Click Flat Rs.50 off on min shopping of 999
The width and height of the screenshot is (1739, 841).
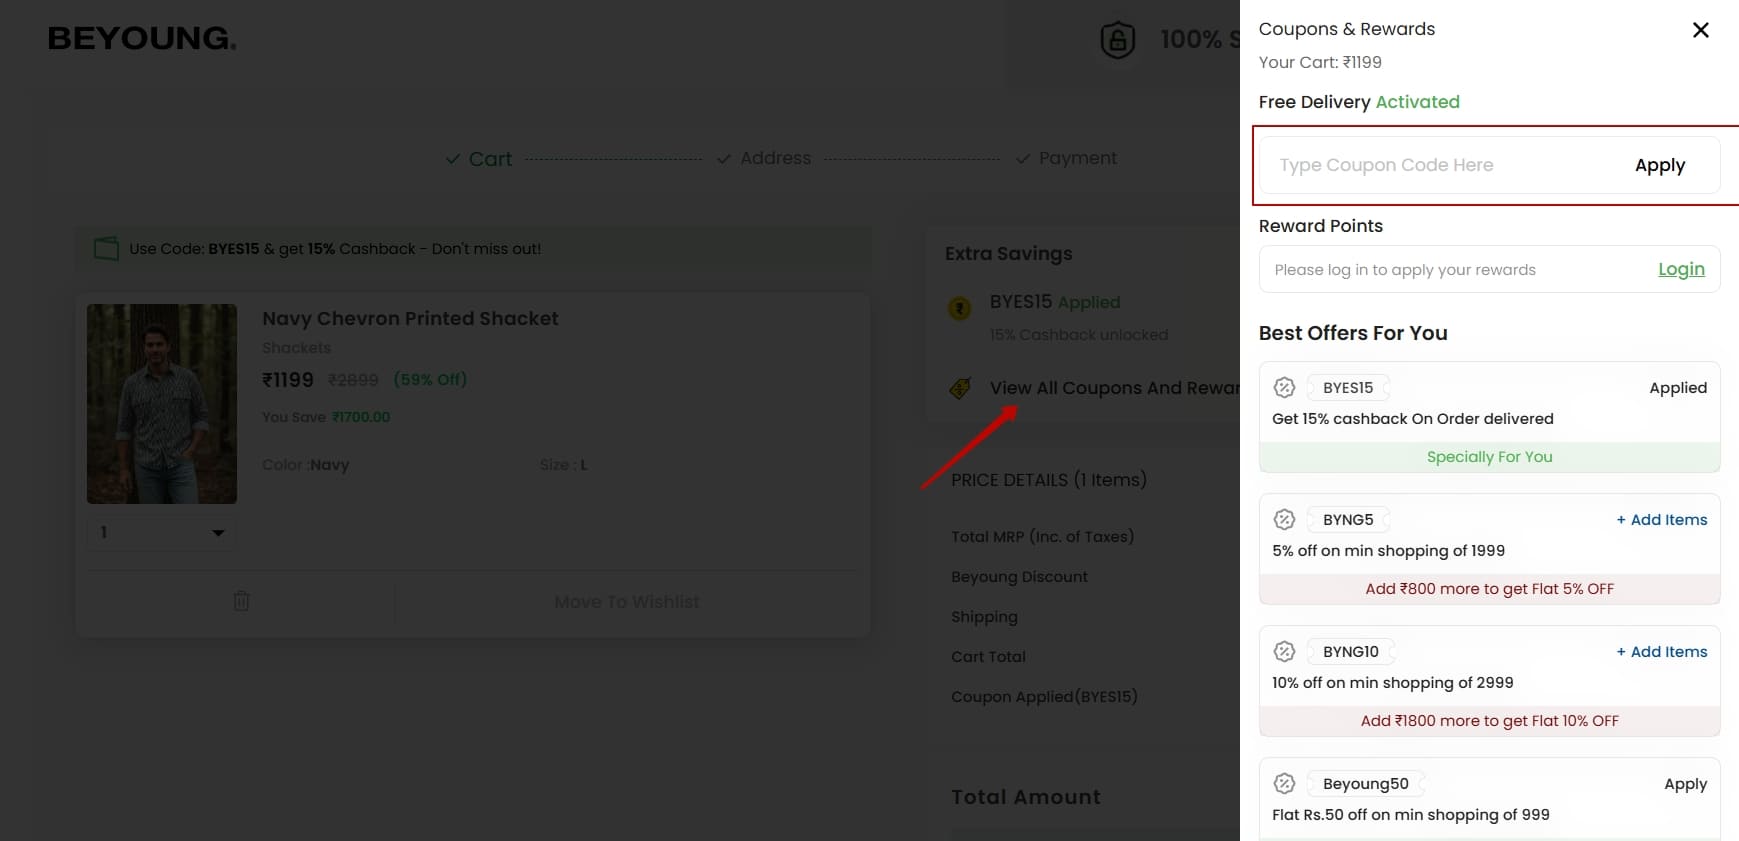pyautogui.click(x=1411, y=814)
